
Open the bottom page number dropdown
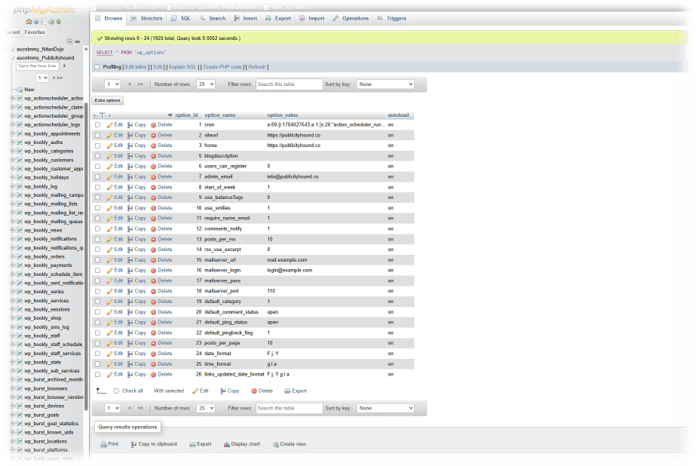tap(112, 408)
